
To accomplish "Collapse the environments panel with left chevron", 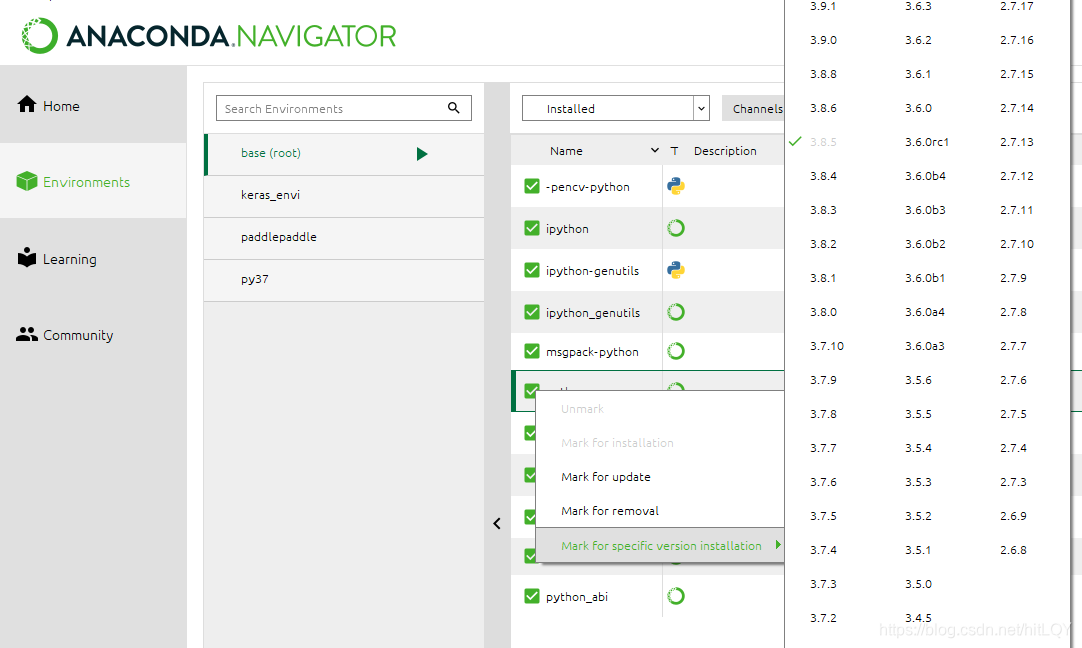I will pyautogui.click(x=497, y=524).
